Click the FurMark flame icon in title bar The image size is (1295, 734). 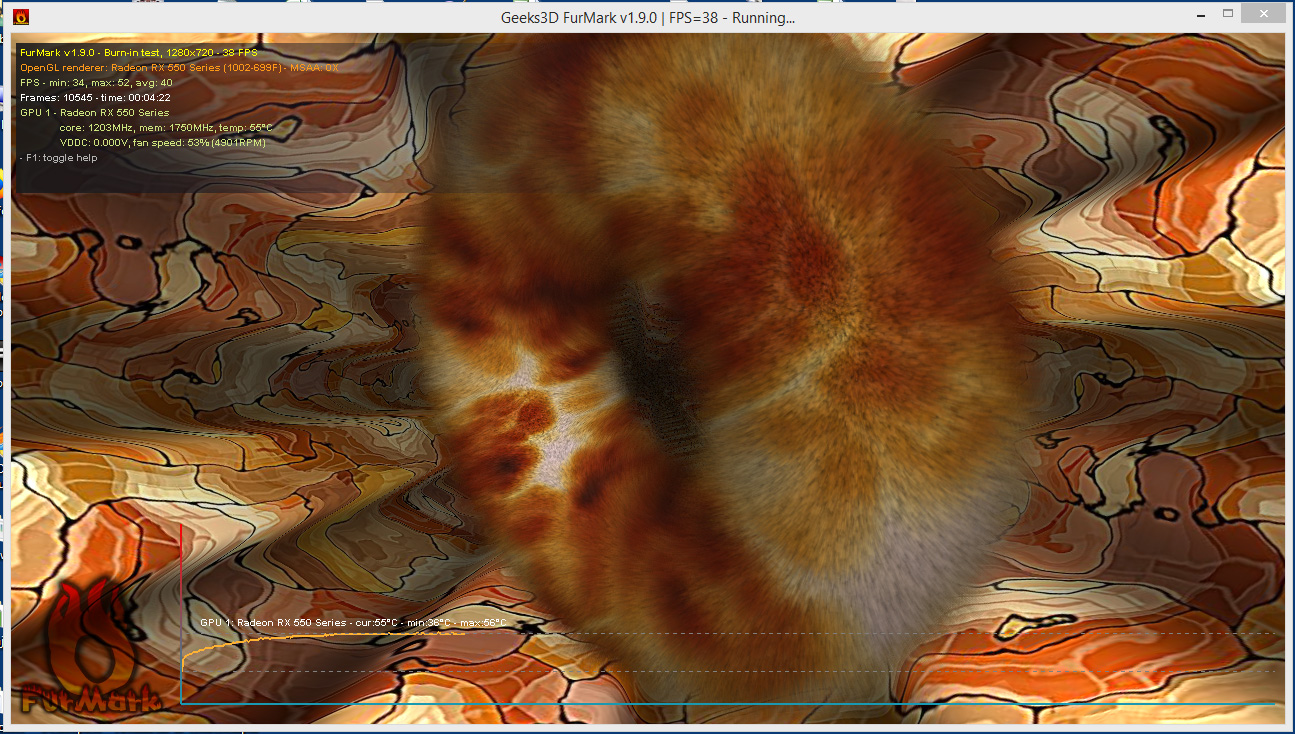(20, 16)
